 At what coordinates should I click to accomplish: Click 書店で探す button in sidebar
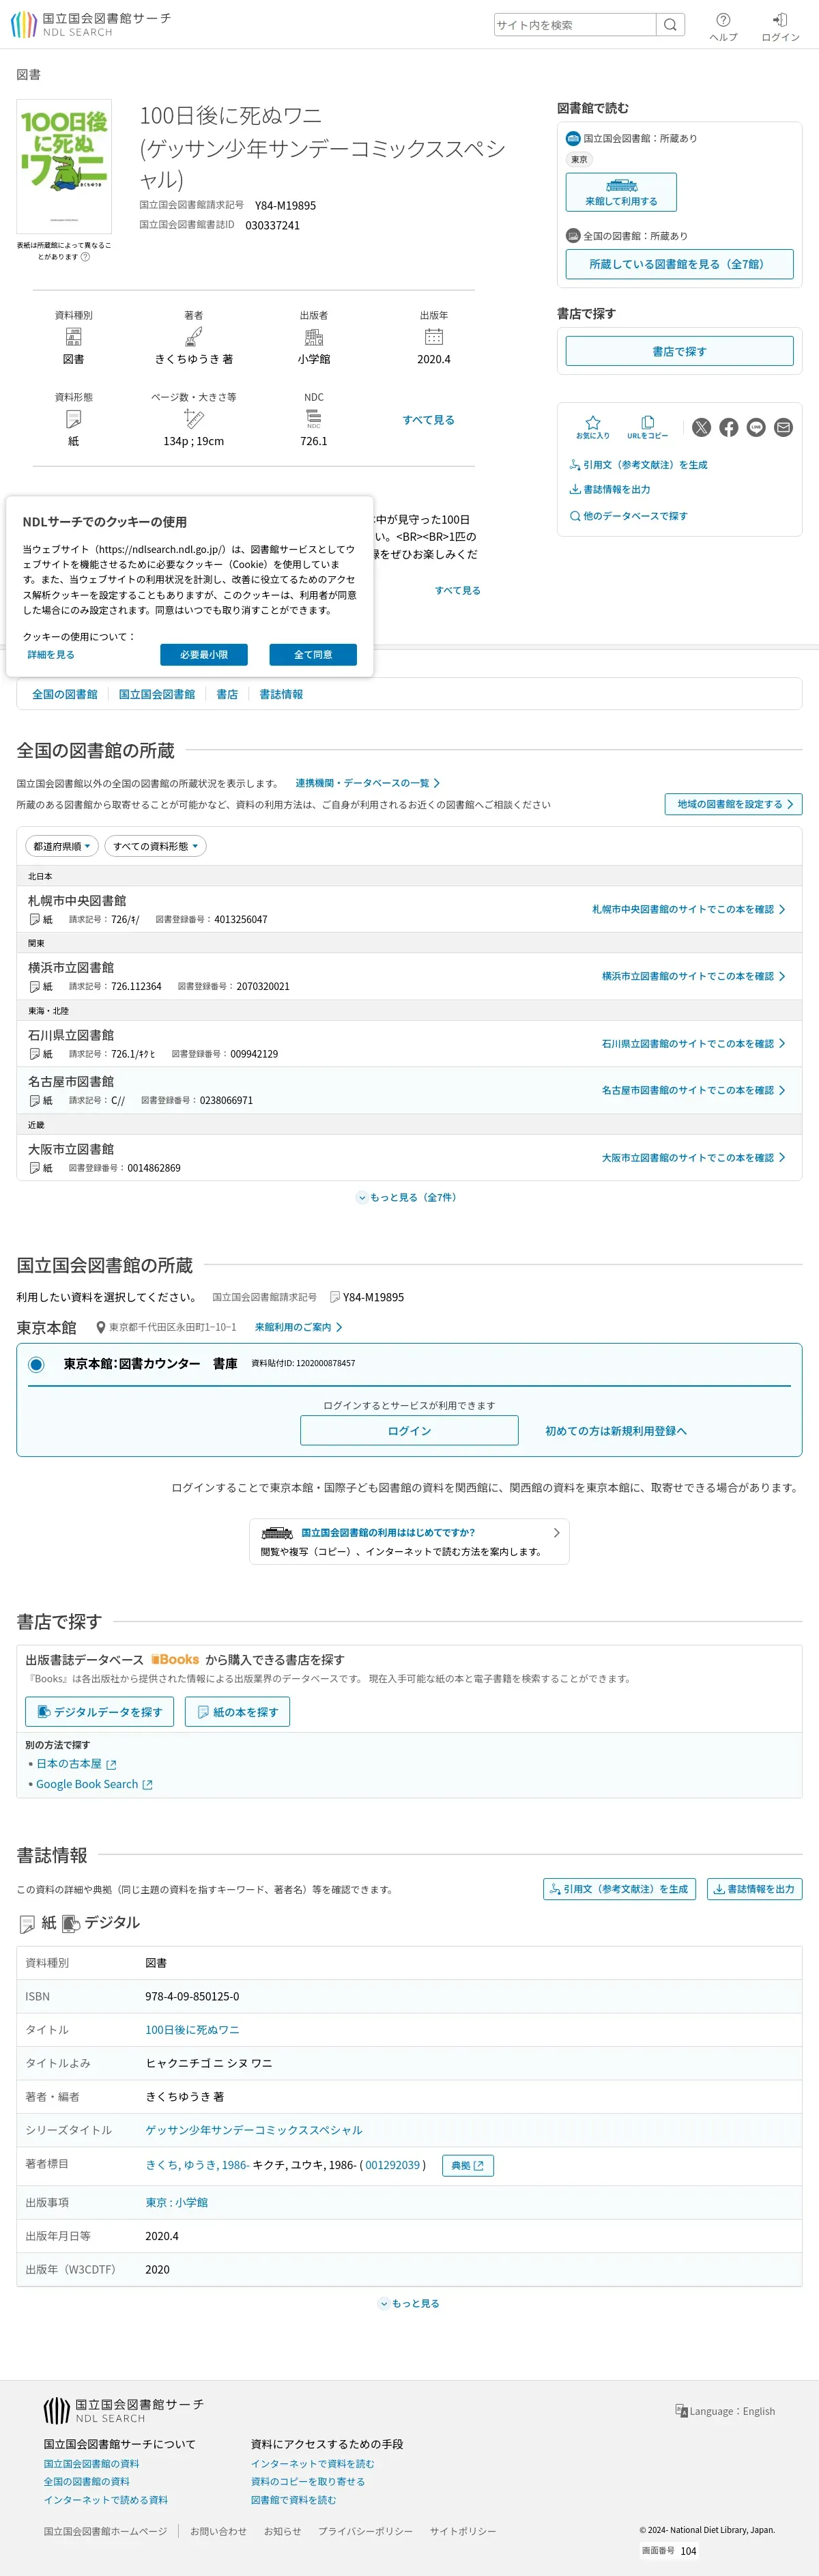[x=679, y=351]
